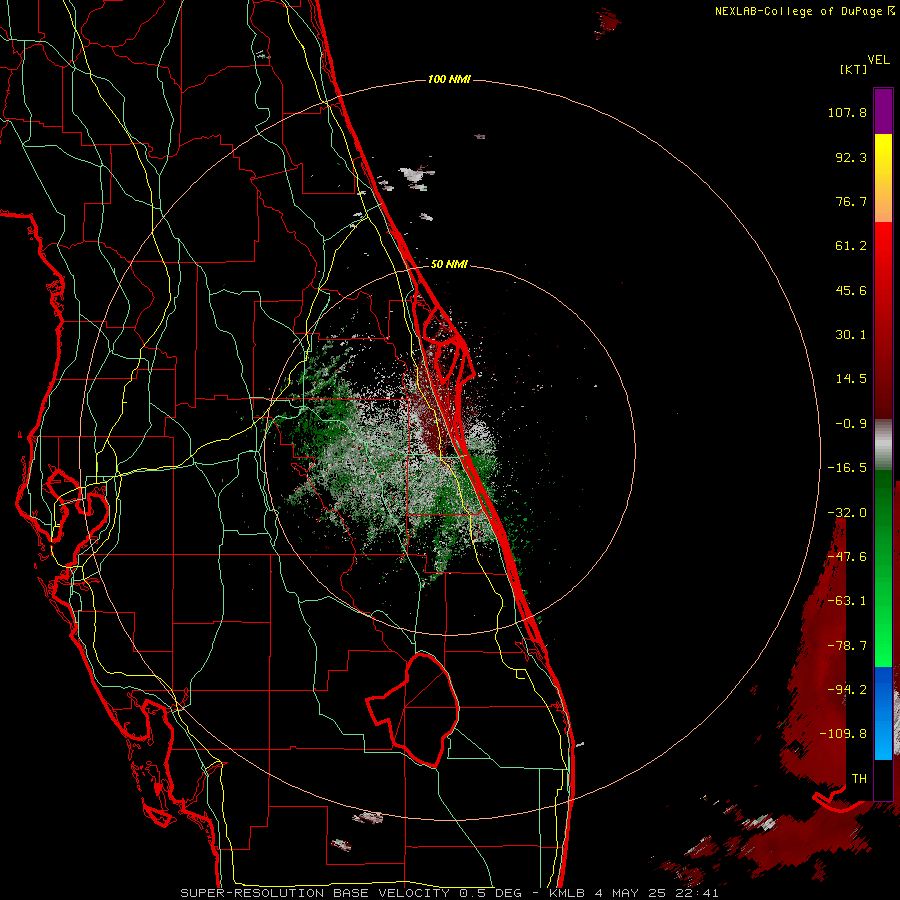The image size is (900, 900).
Task: Click the -47.6 velocity scale value
Action: click(x=847, y=557)
